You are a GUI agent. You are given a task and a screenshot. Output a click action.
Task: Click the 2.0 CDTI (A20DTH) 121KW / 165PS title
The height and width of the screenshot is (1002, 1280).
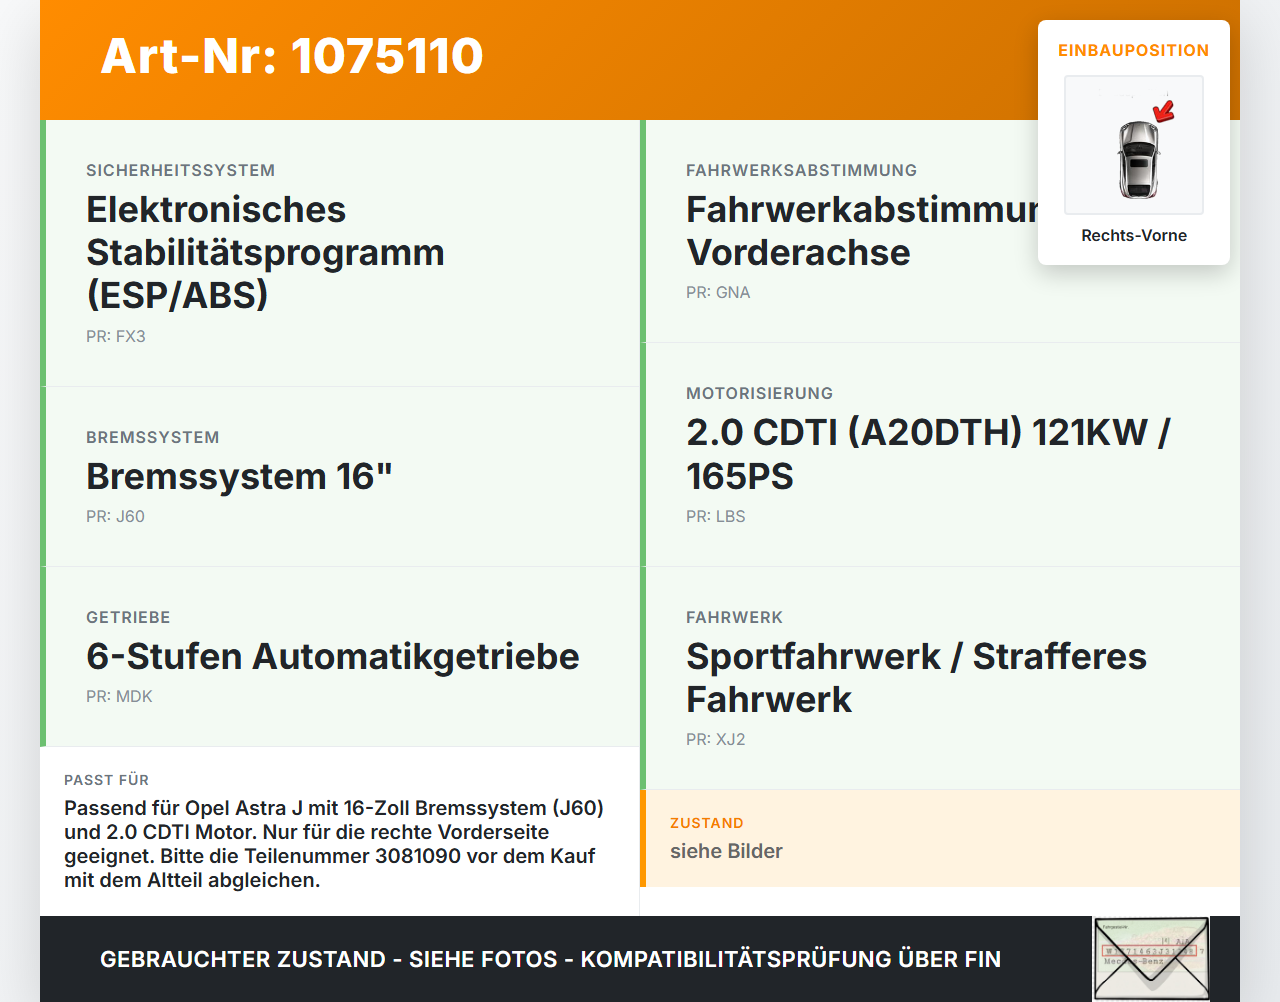point(928,454)
